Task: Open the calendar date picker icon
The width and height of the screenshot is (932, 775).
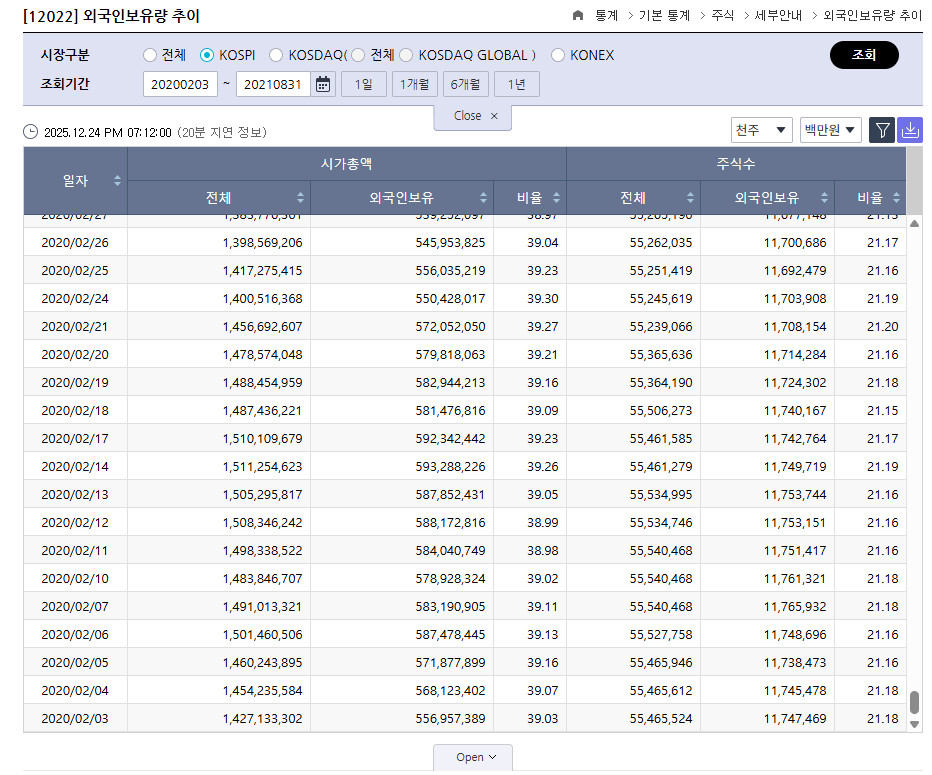Action: (x=323, y=85)
